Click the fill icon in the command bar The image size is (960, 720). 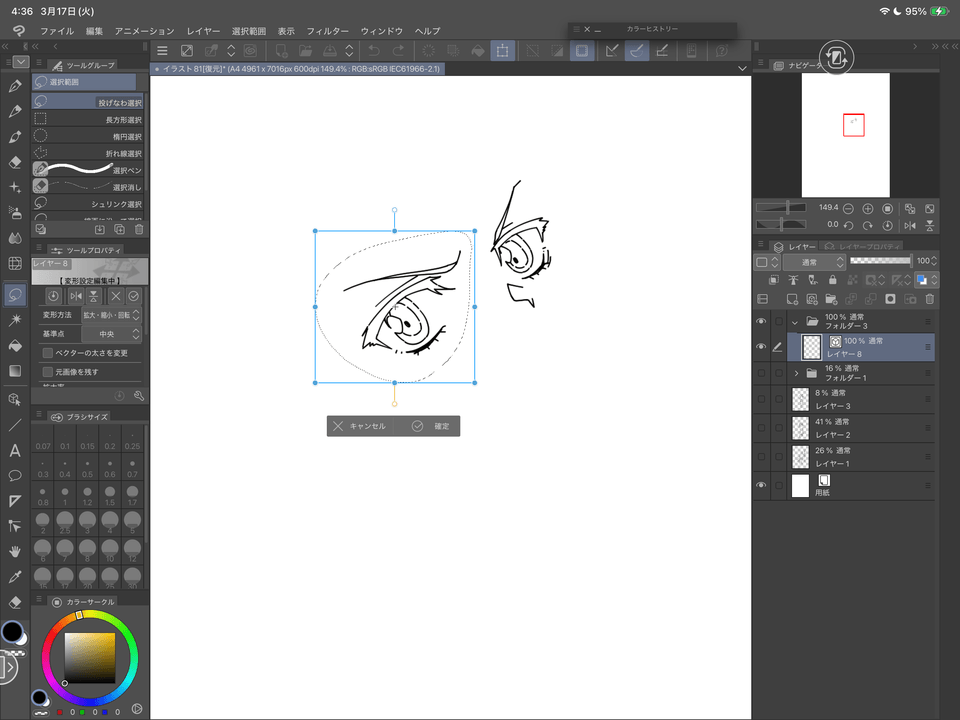[x=478, y=51]
